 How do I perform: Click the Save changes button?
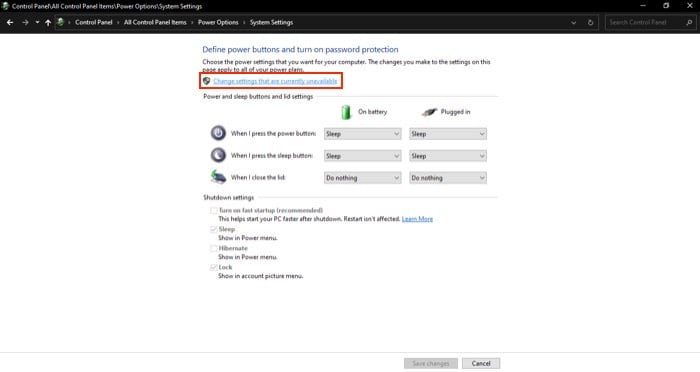[431, 364]
